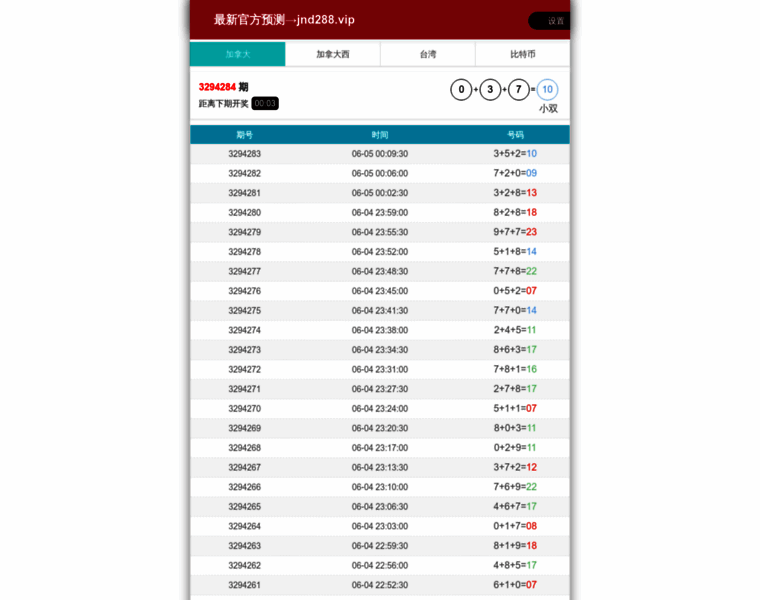The width and height of the screenshot is (760, 600).
Task: Select period row 3294278
Action: [x=380, y=252]
